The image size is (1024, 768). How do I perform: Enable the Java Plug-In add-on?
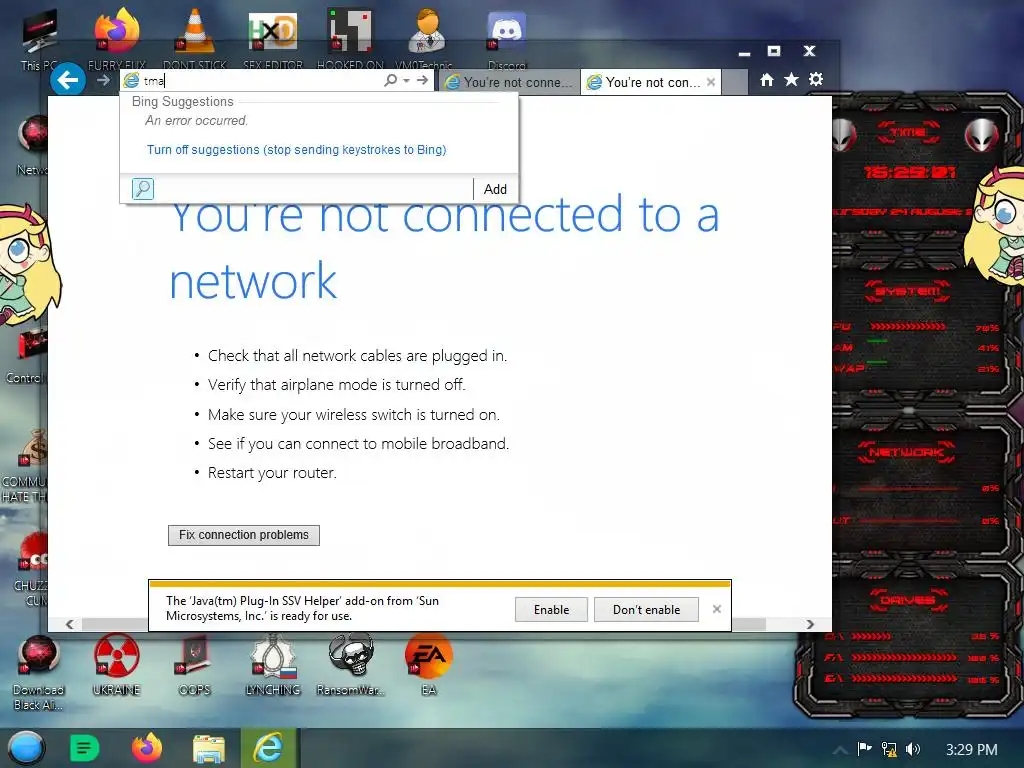click(551, 609)
